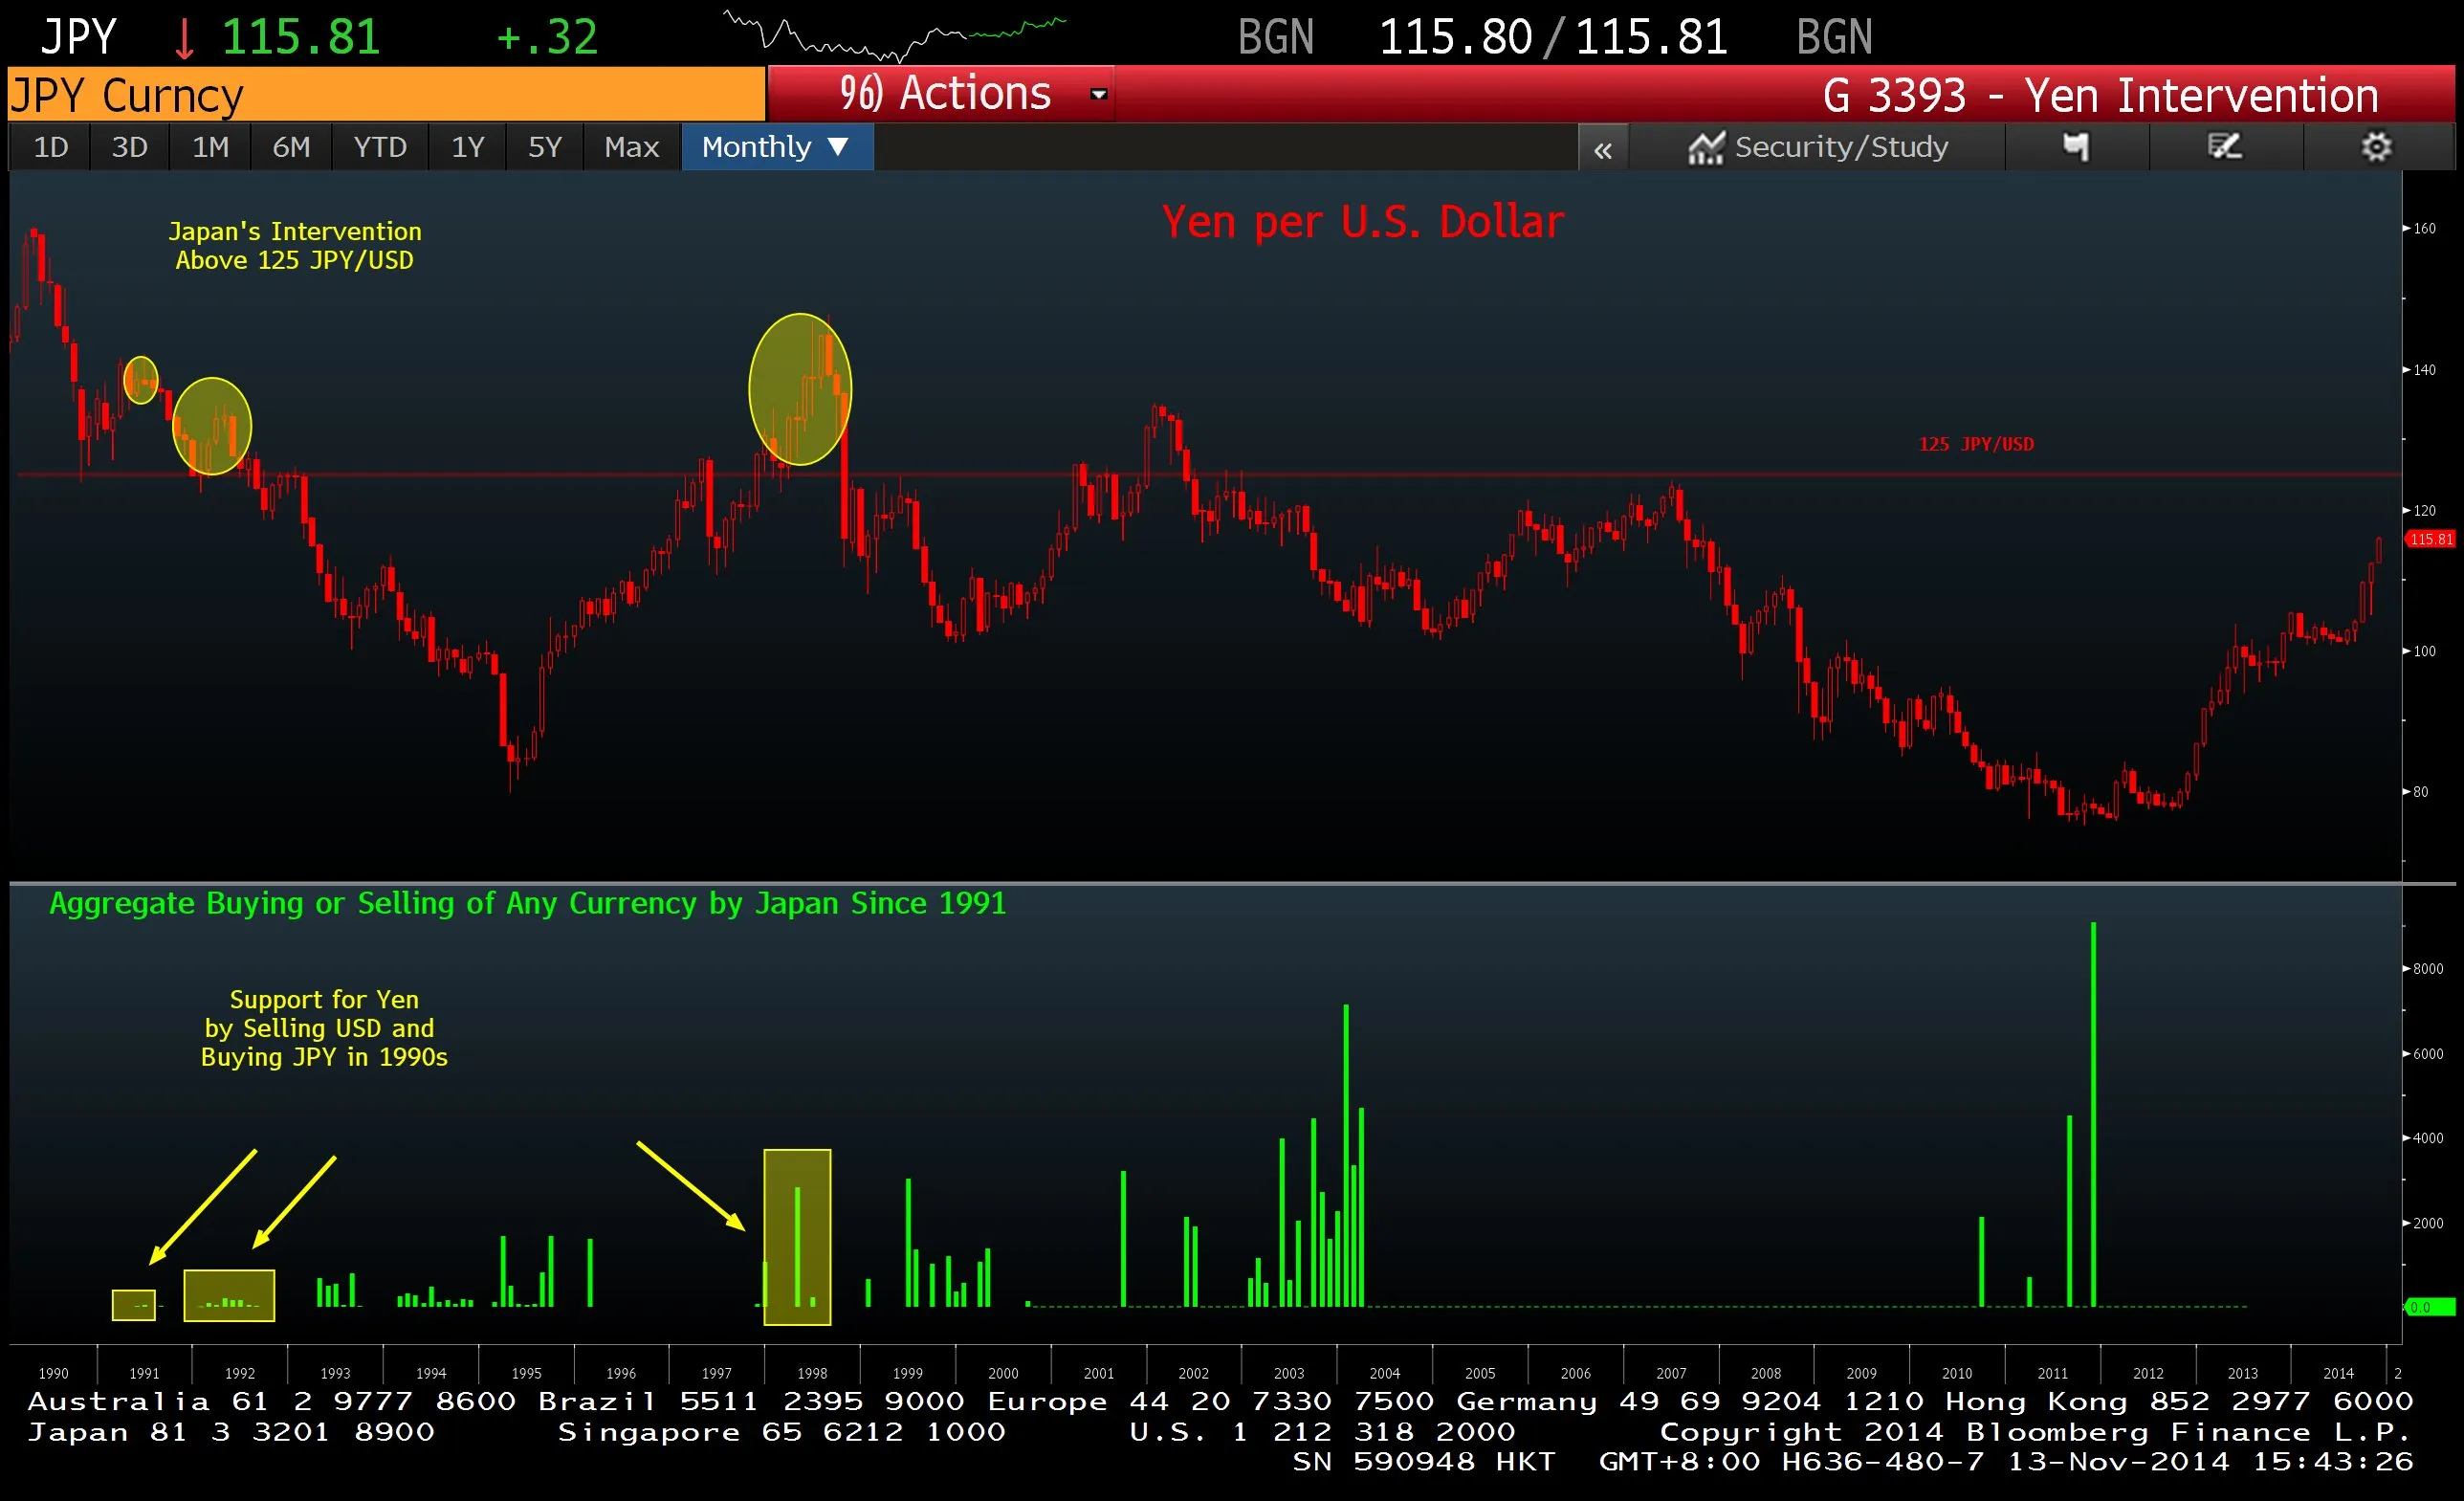Expand the Actions menu arrow
2464x1501 pixels.
click(1098, 92)
